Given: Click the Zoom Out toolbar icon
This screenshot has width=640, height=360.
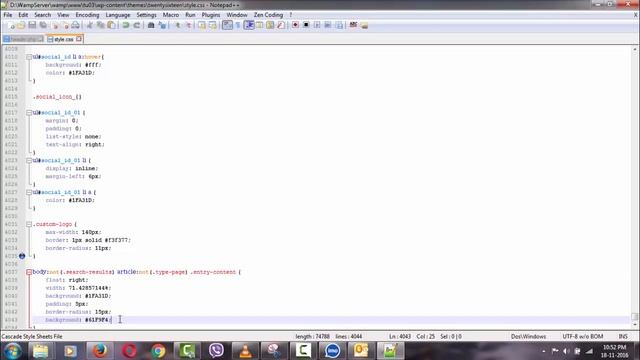Looking at the screenshot, I should pos(188,25).
